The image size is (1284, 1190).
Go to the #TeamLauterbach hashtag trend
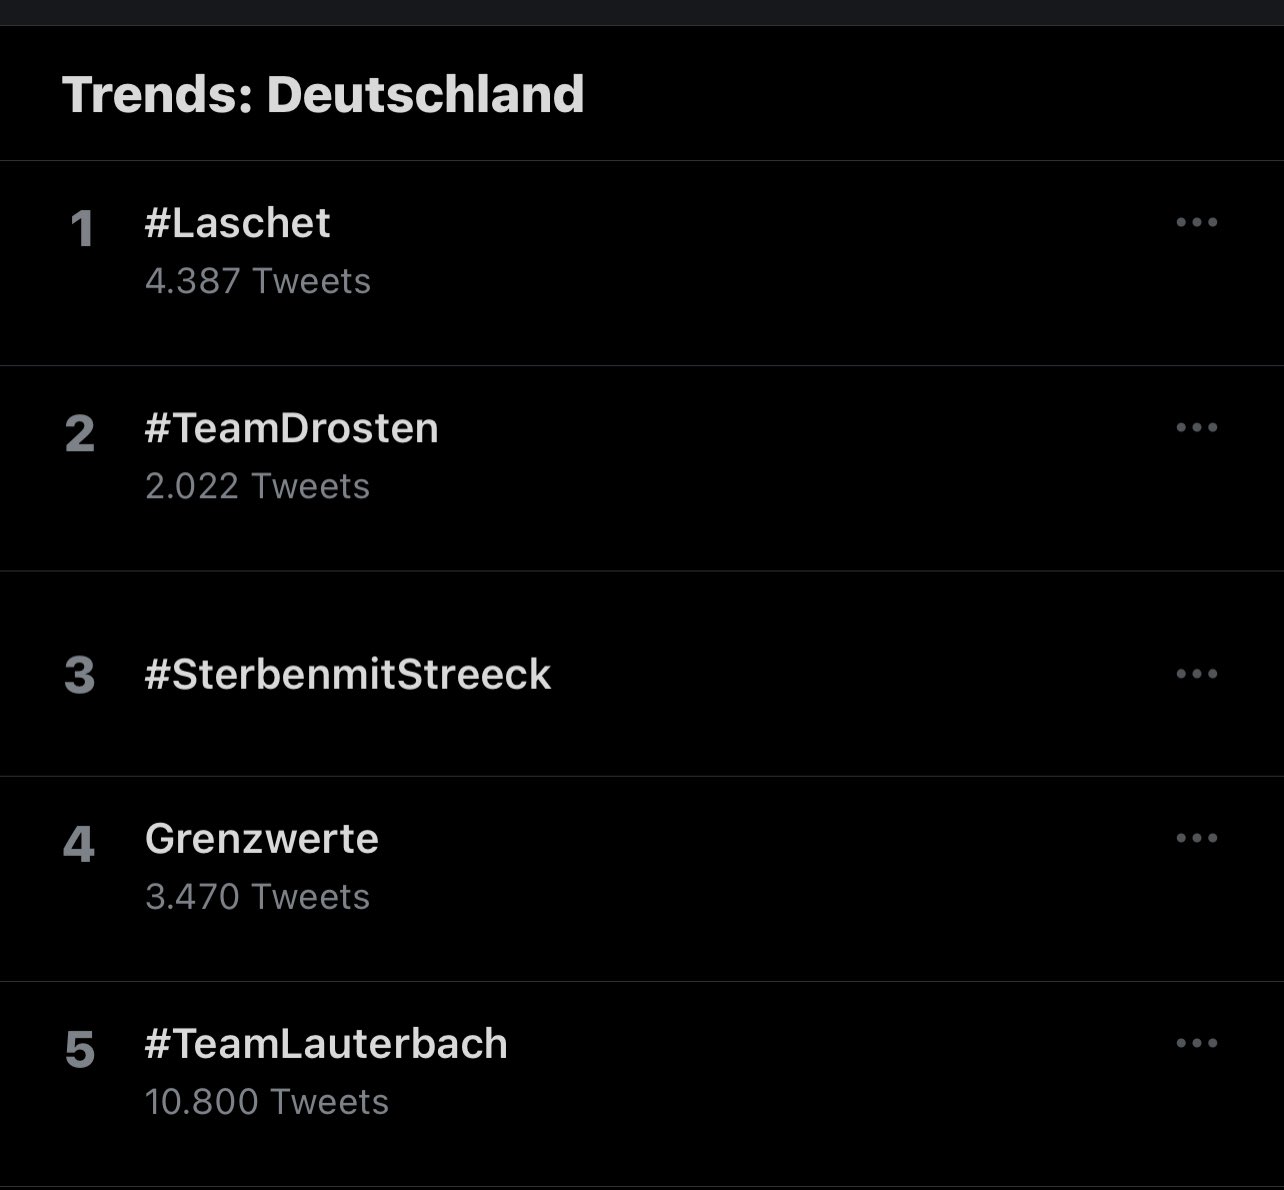(x=326, y=1043)
